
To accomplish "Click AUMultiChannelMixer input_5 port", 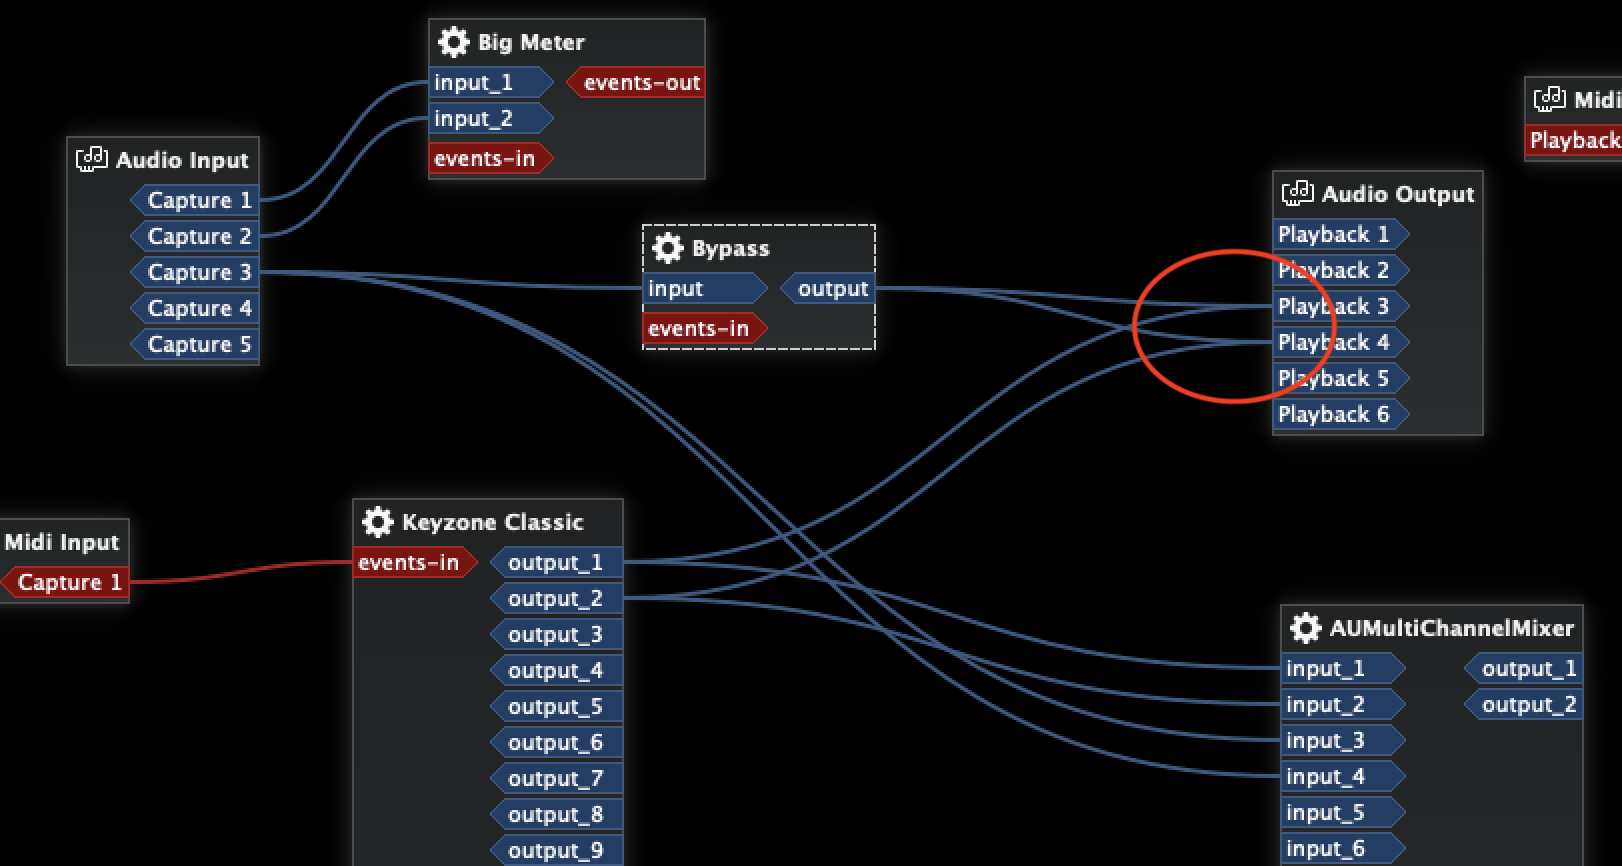I will pos(1343,812).
